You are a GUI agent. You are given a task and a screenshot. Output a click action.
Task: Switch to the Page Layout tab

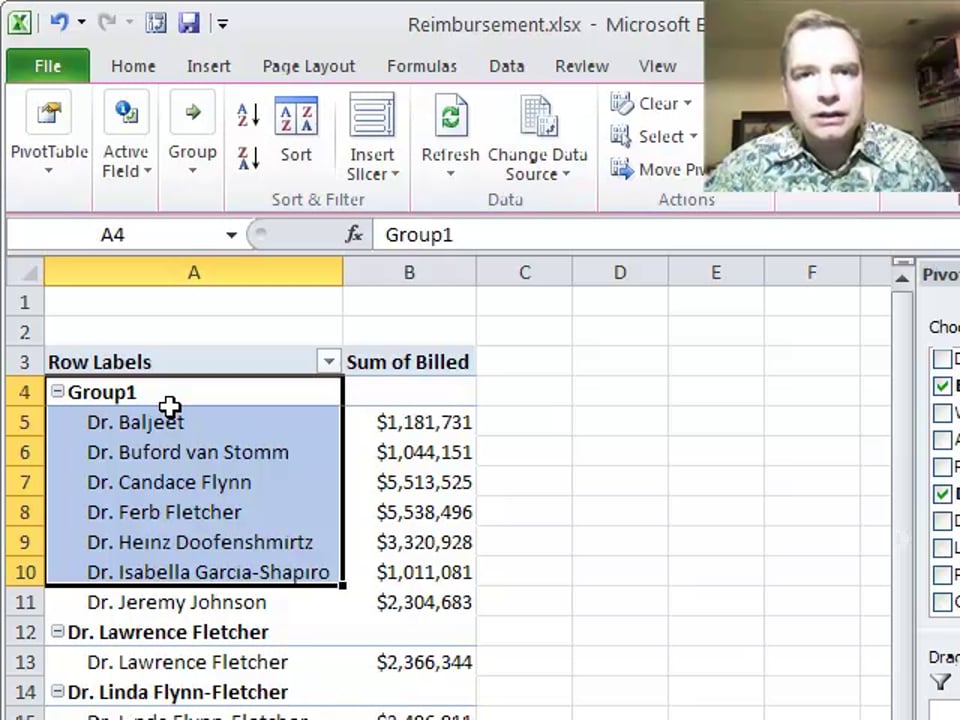pos(309,66)
